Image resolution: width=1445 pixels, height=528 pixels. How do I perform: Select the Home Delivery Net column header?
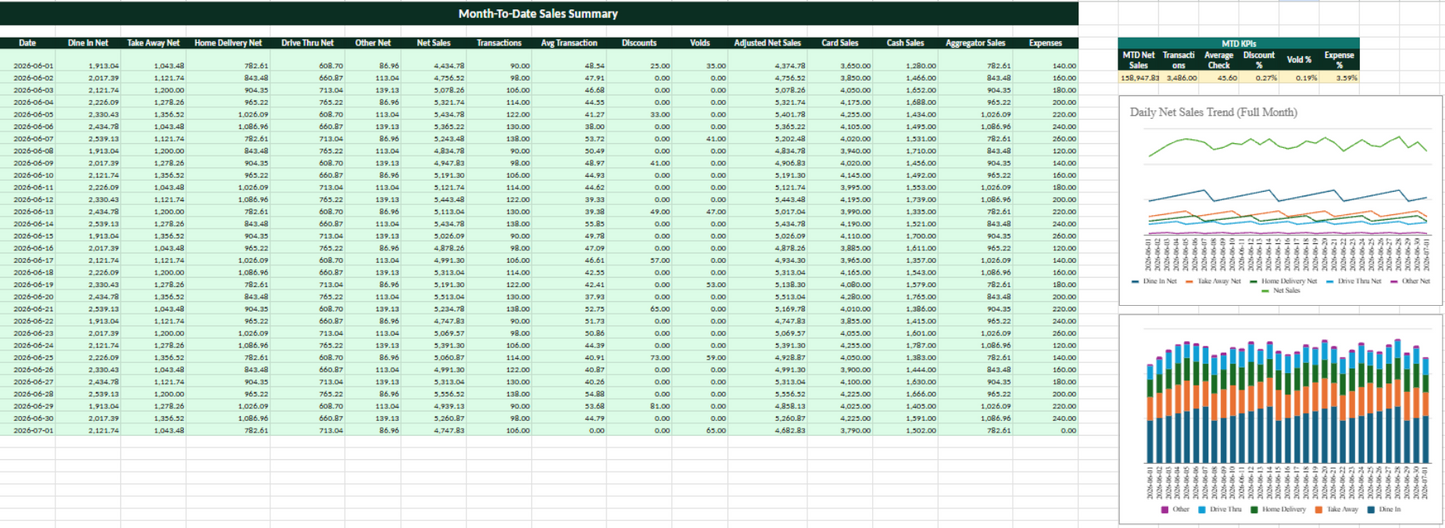[x=228, y=43]
